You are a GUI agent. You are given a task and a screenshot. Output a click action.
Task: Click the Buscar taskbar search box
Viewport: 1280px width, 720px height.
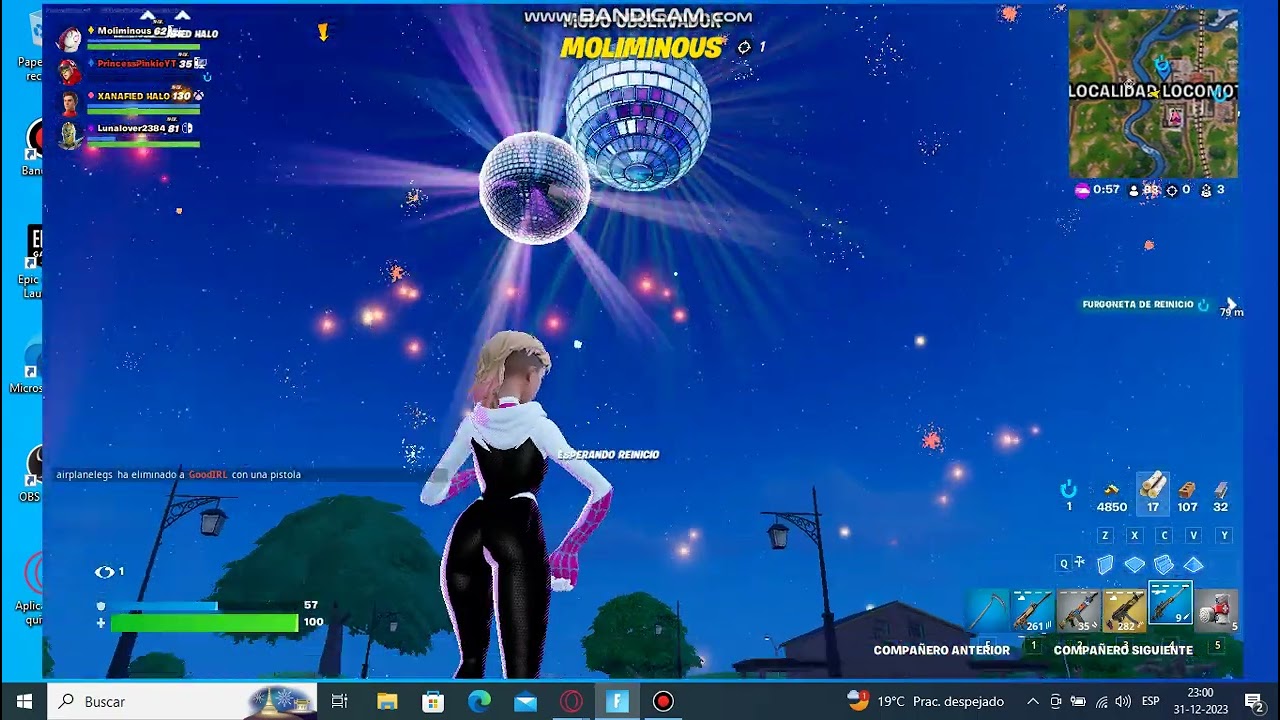click(183, 702)
